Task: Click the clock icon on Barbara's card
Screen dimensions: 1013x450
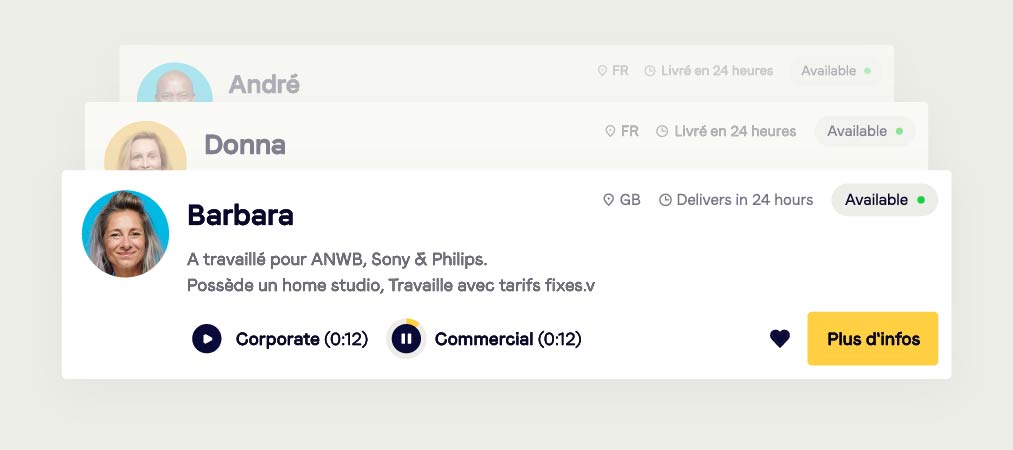Action: click(665, 200)
